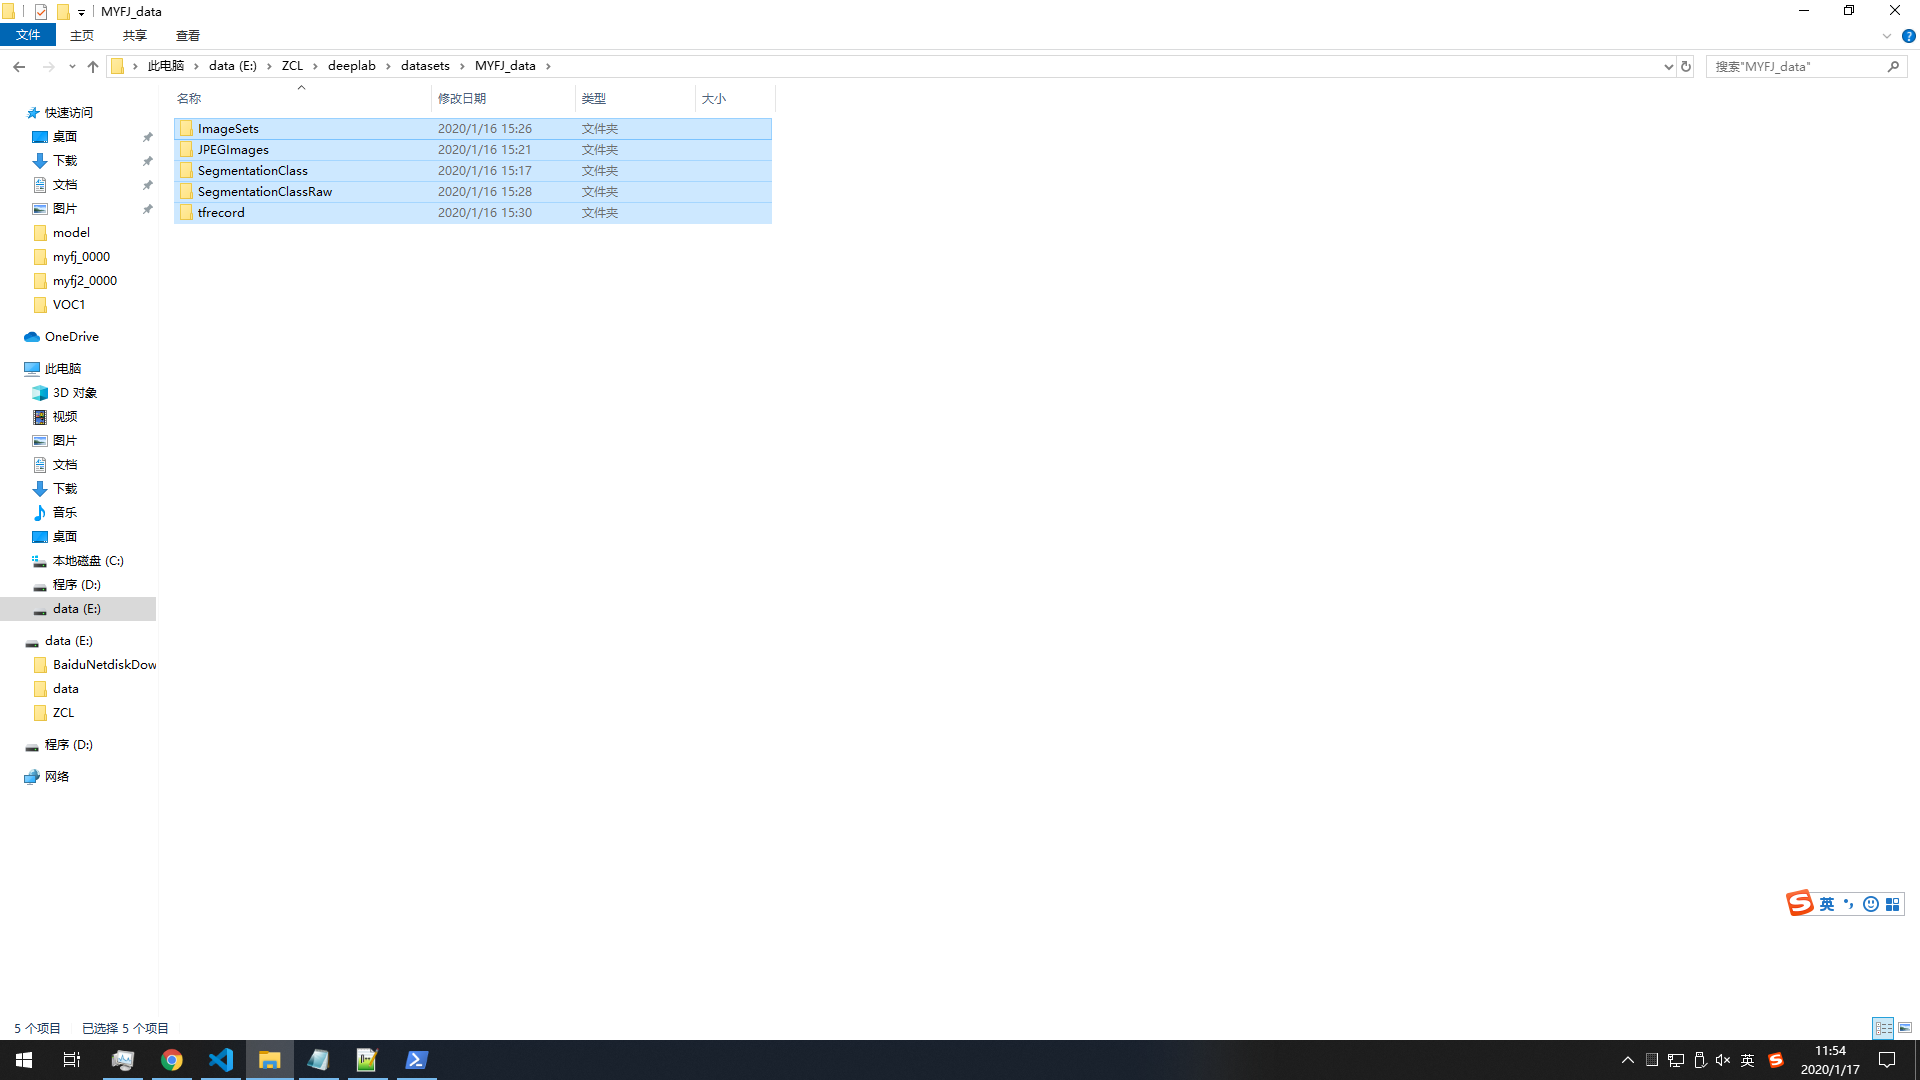
Task: Sort by 修改日期 column header
Action: pos(462,98)
